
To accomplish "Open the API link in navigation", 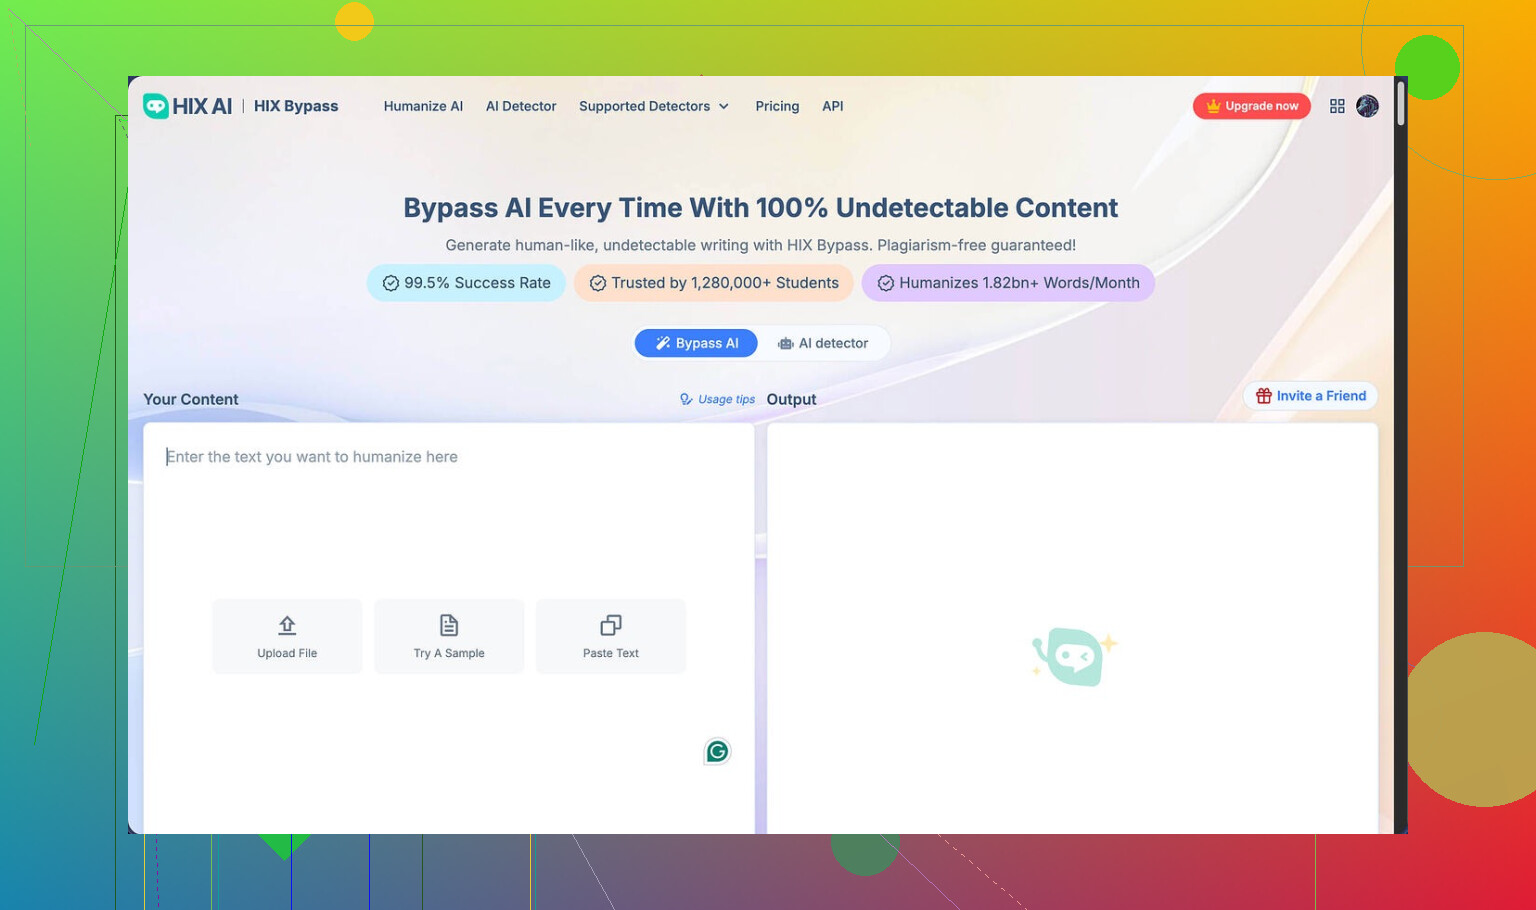I will click(833, 106).
